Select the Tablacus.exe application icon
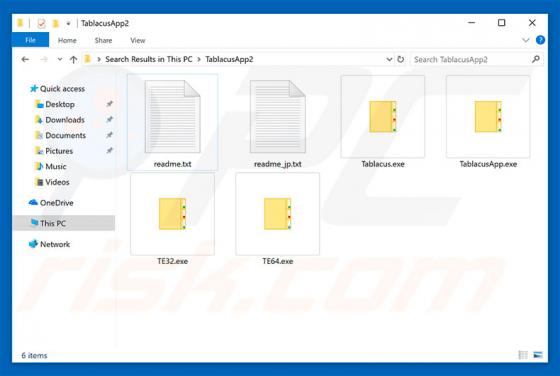The image size is (560, 376). [383, 116]
